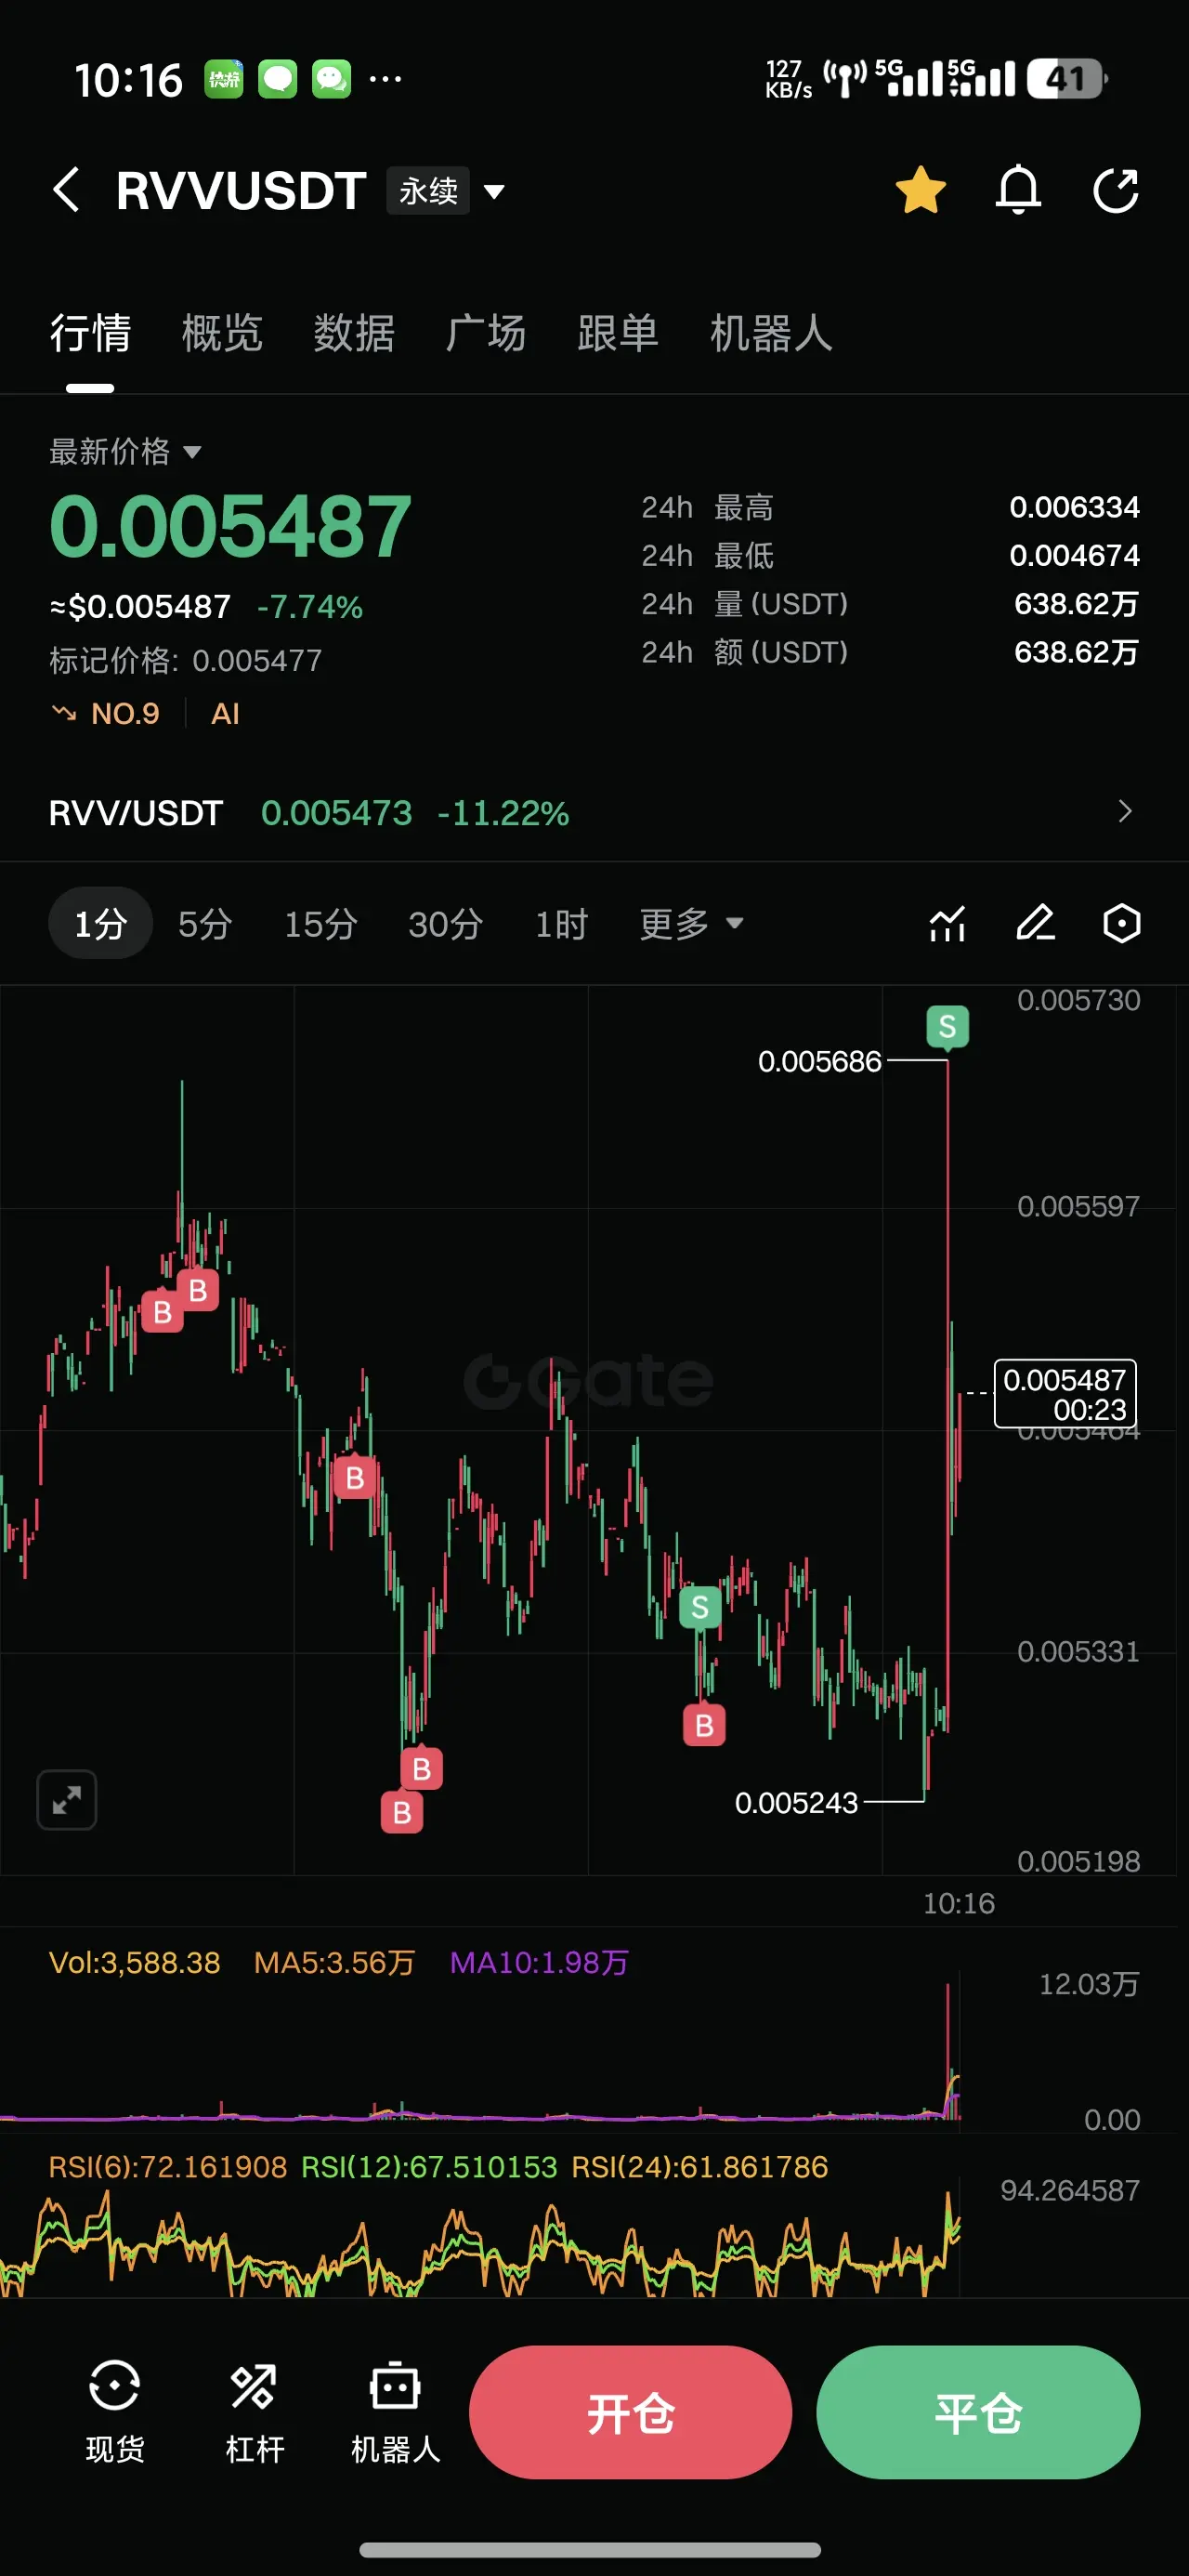Open price alerts bell icon

1018,190
